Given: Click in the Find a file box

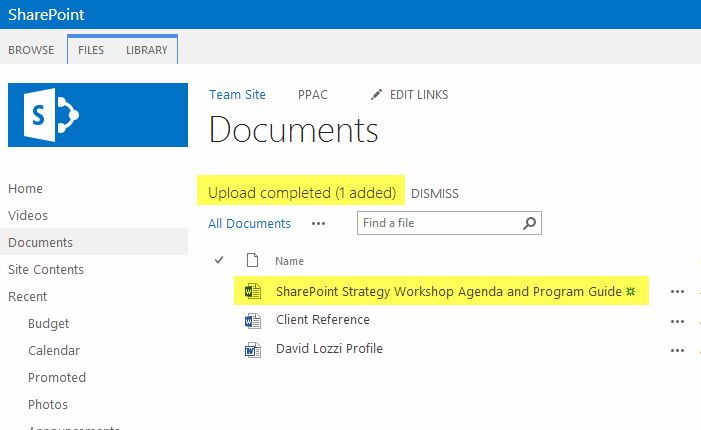Looking at the screenshot, I should [x=438, y=223].
